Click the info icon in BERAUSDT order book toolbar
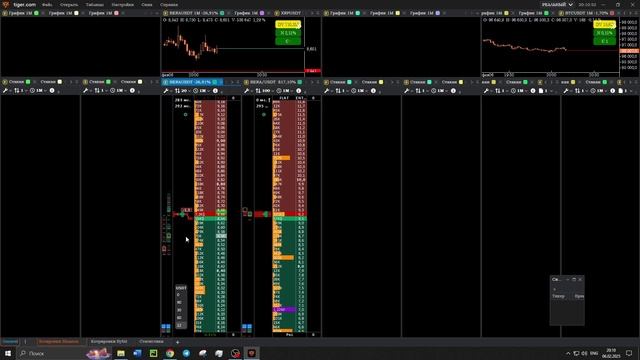Image resolution: width=640 pixels, height=360 pixels. point(215,91)
